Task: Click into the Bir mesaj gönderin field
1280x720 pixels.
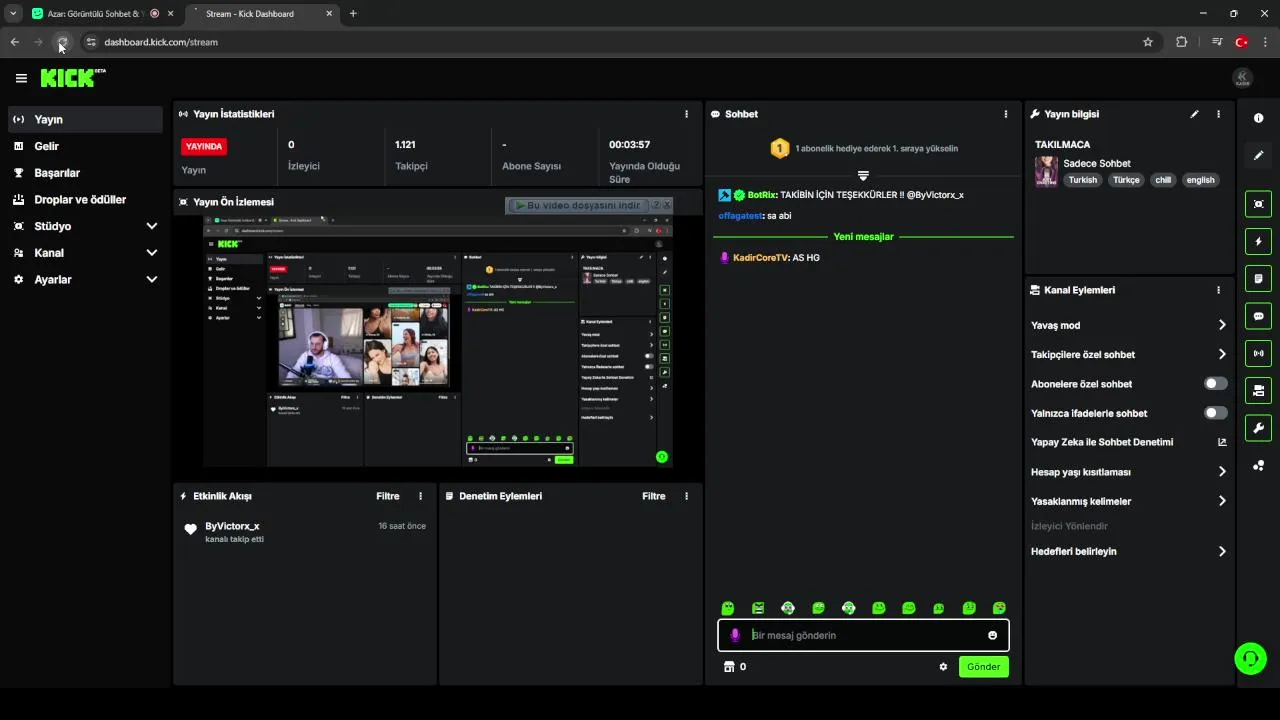Action: click(x=863, y=635)
